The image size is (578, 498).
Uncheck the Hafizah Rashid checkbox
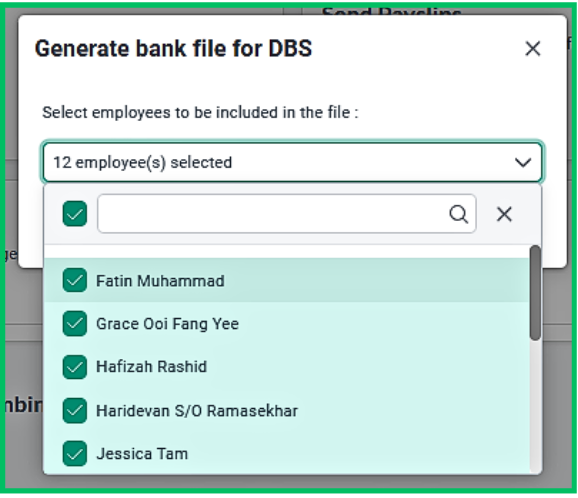click(75, 367)
